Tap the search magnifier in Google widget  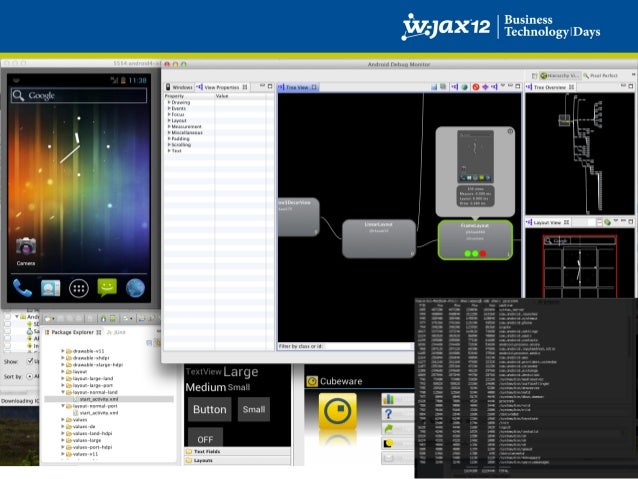click(x=18, y=95)
